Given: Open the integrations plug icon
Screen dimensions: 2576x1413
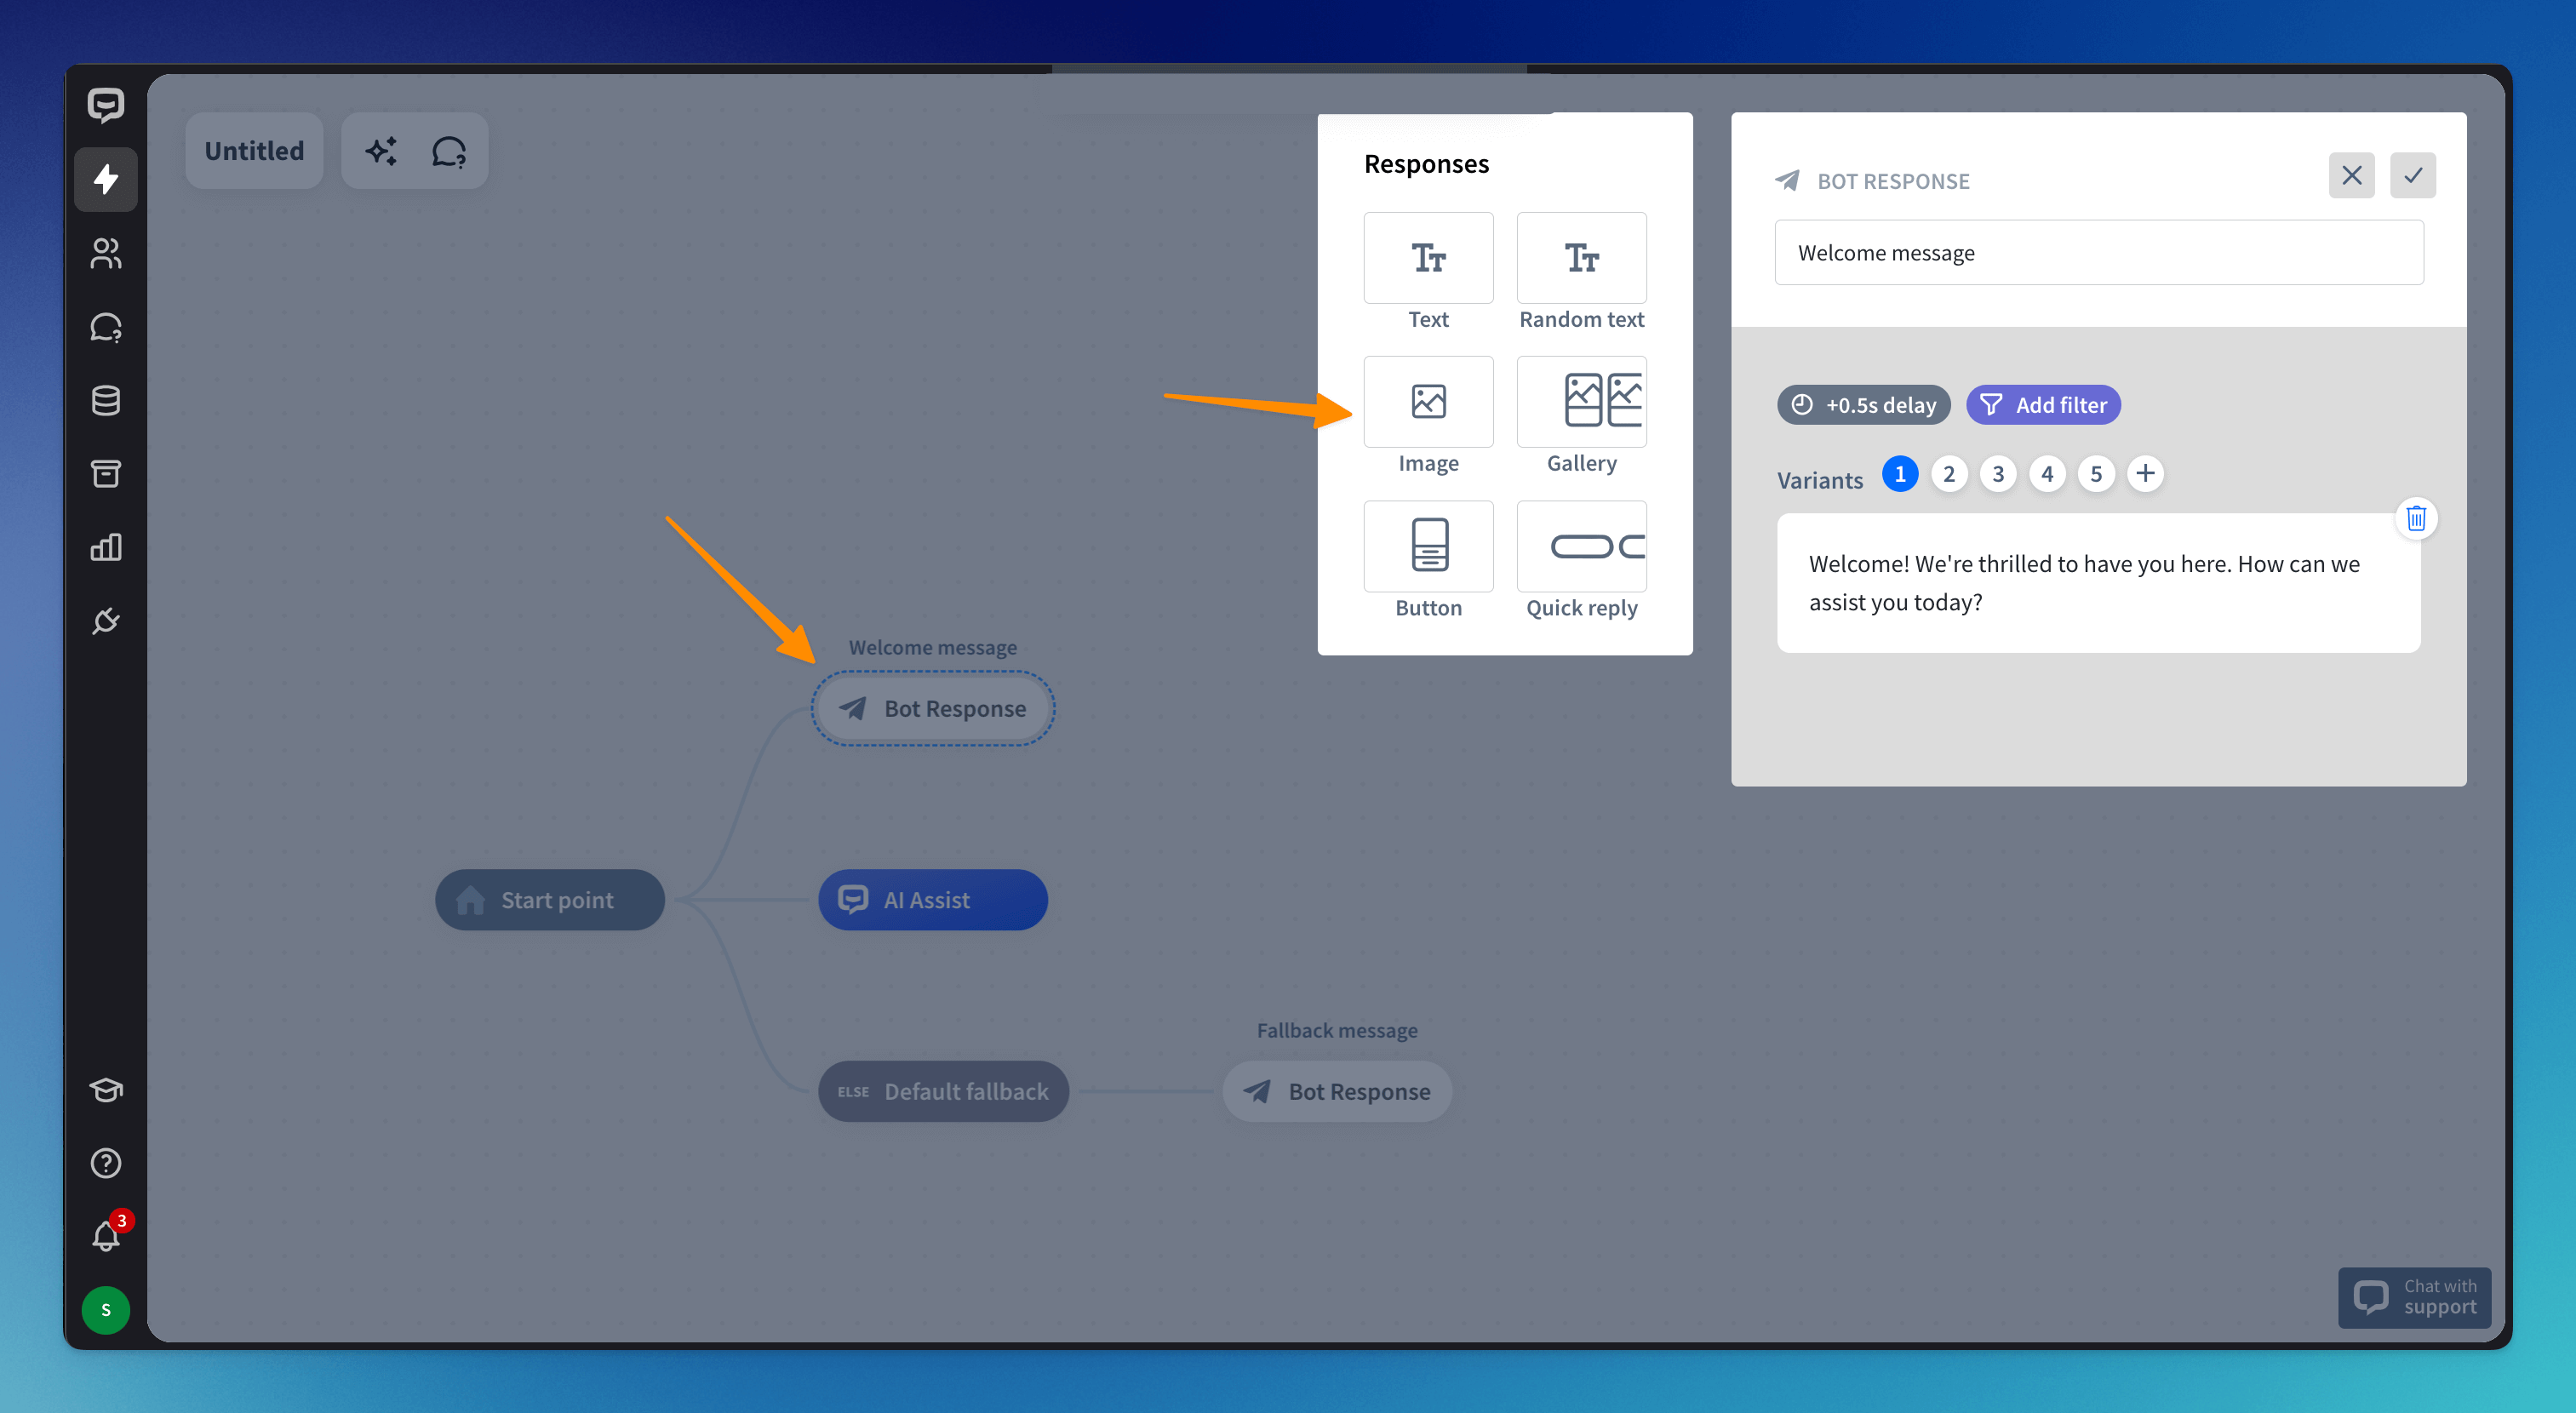Looking at the screenshot, I should click(x=105, y=621).
